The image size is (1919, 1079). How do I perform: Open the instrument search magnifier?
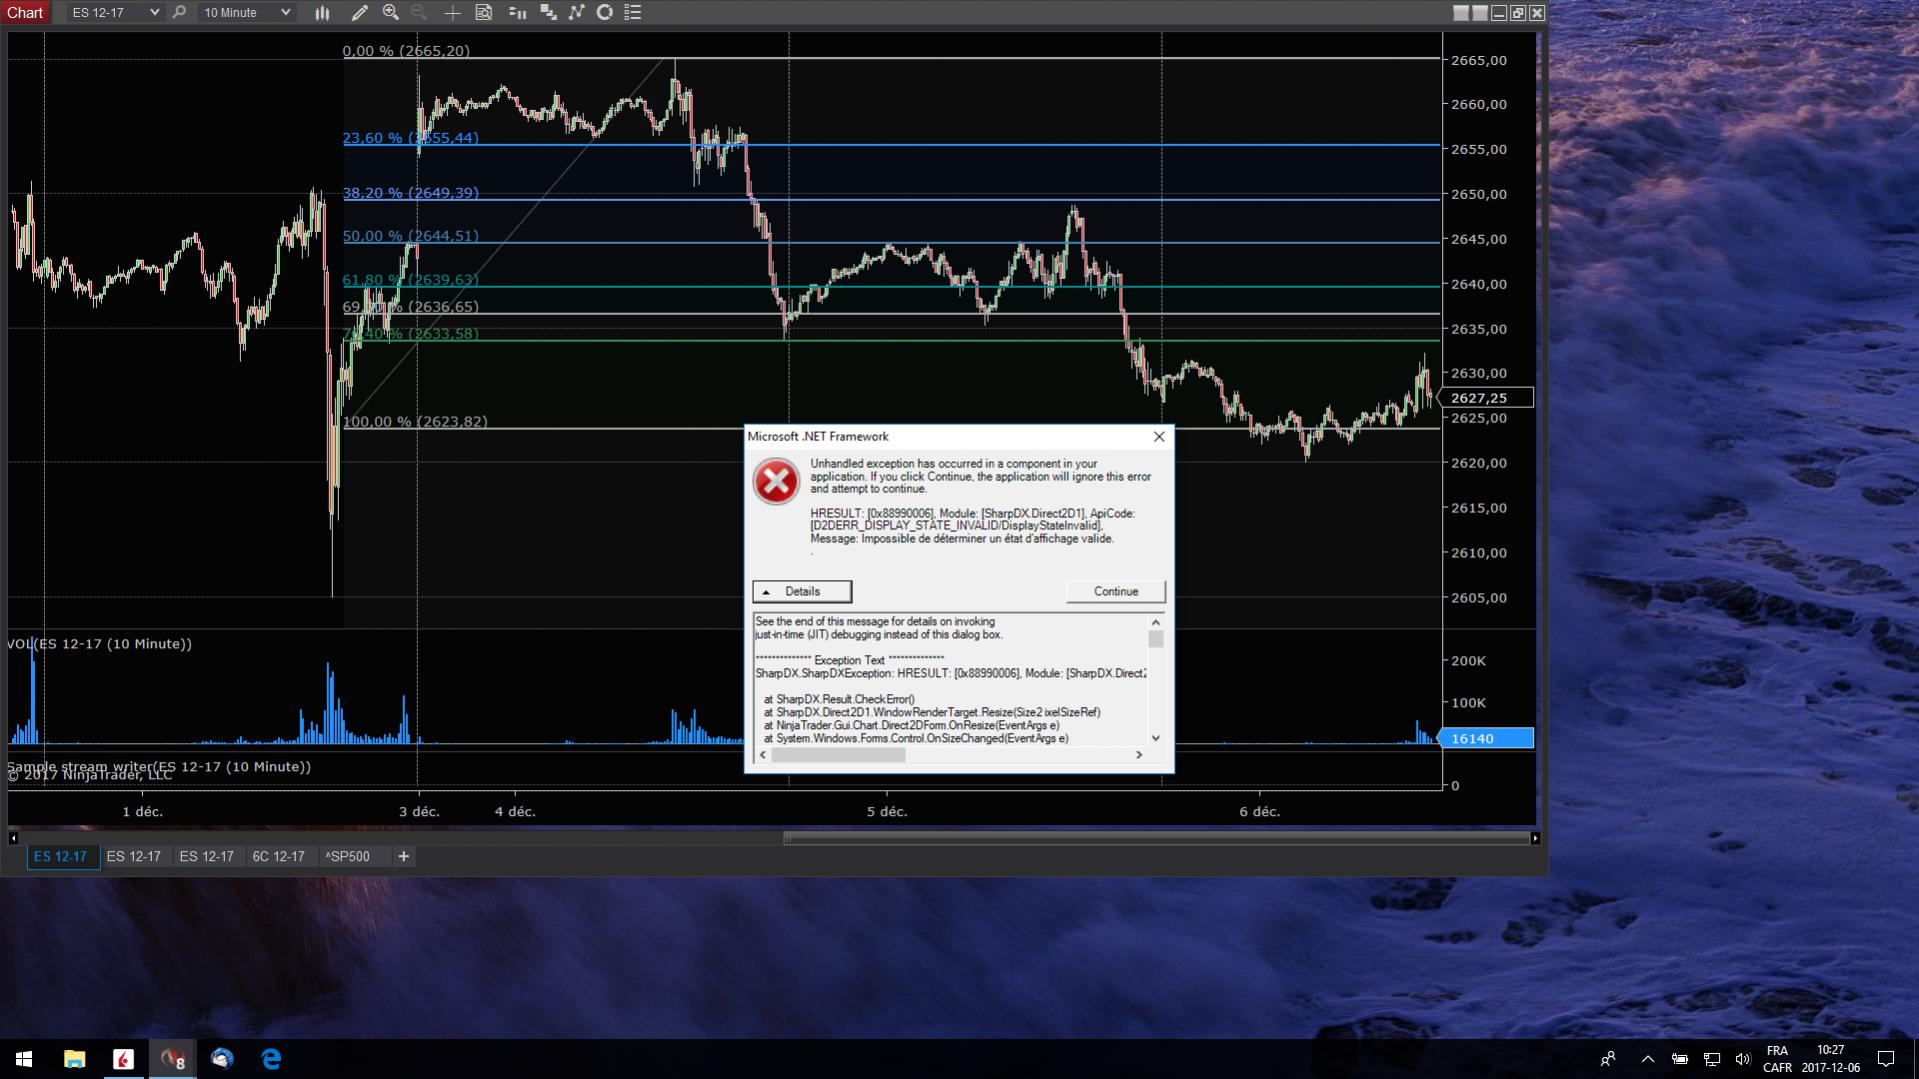179,12
